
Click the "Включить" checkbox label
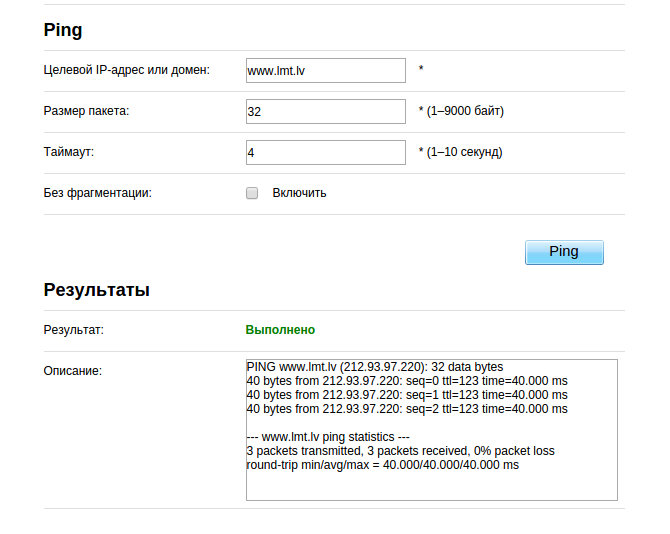(299, 193)
